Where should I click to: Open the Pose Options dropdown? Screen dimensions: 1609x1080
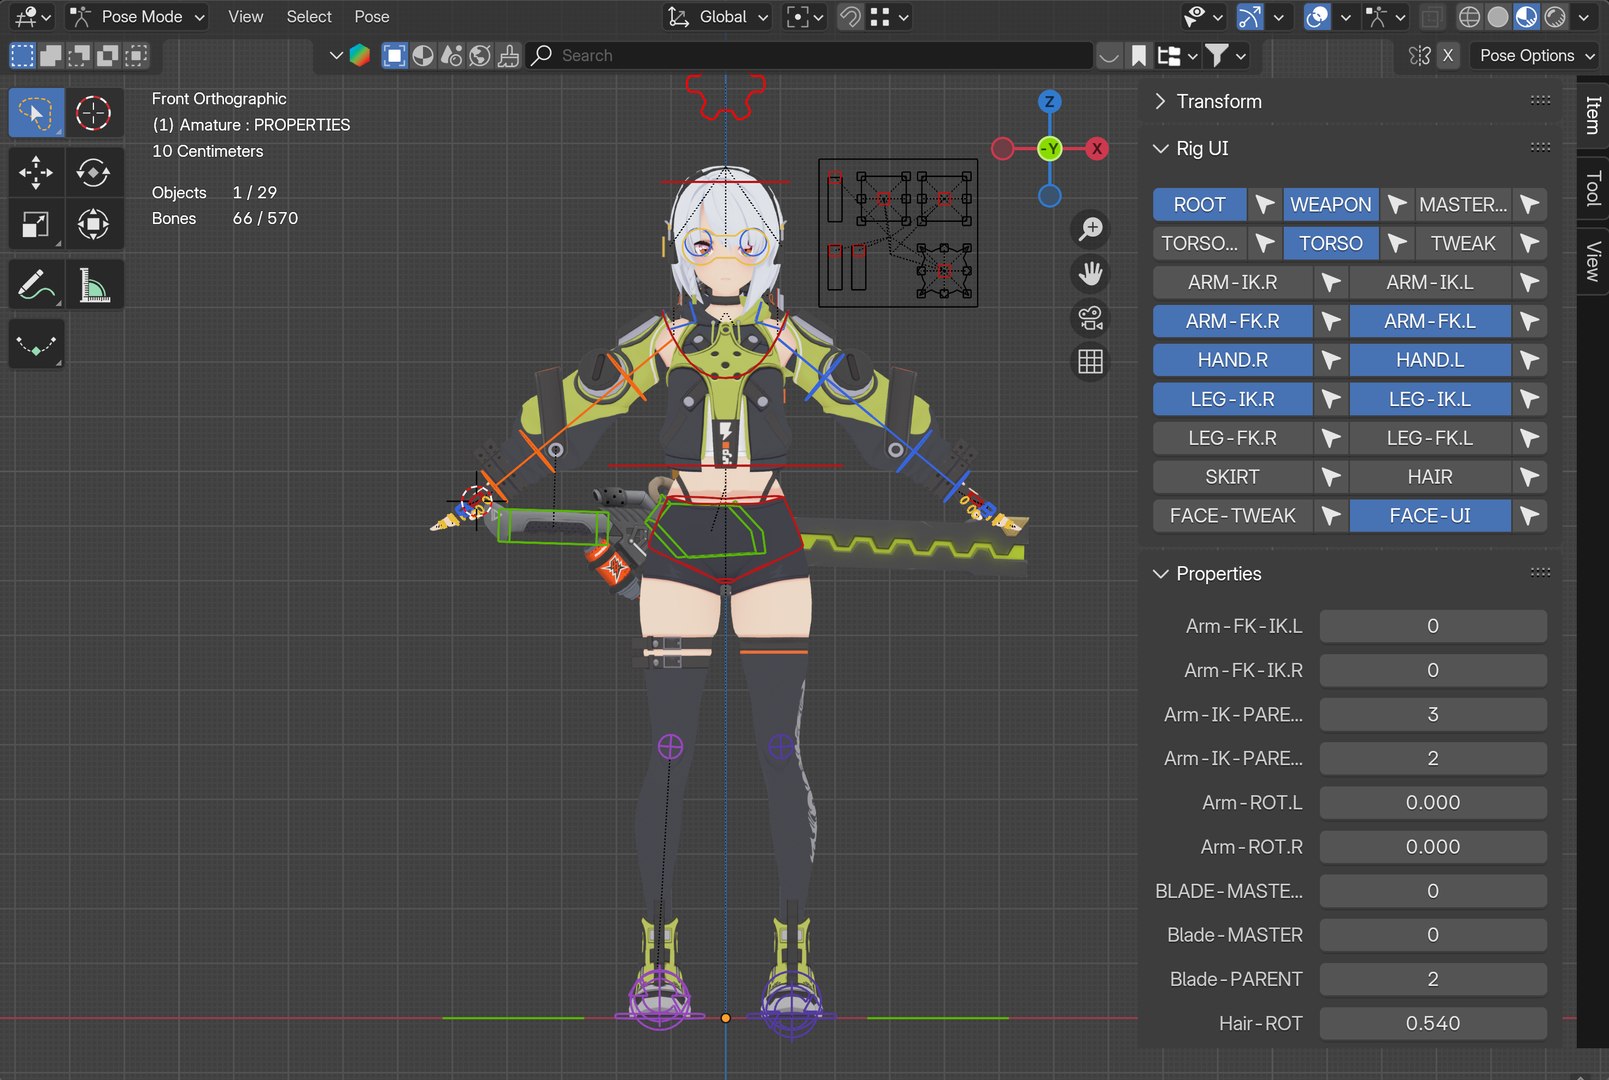1536,56
